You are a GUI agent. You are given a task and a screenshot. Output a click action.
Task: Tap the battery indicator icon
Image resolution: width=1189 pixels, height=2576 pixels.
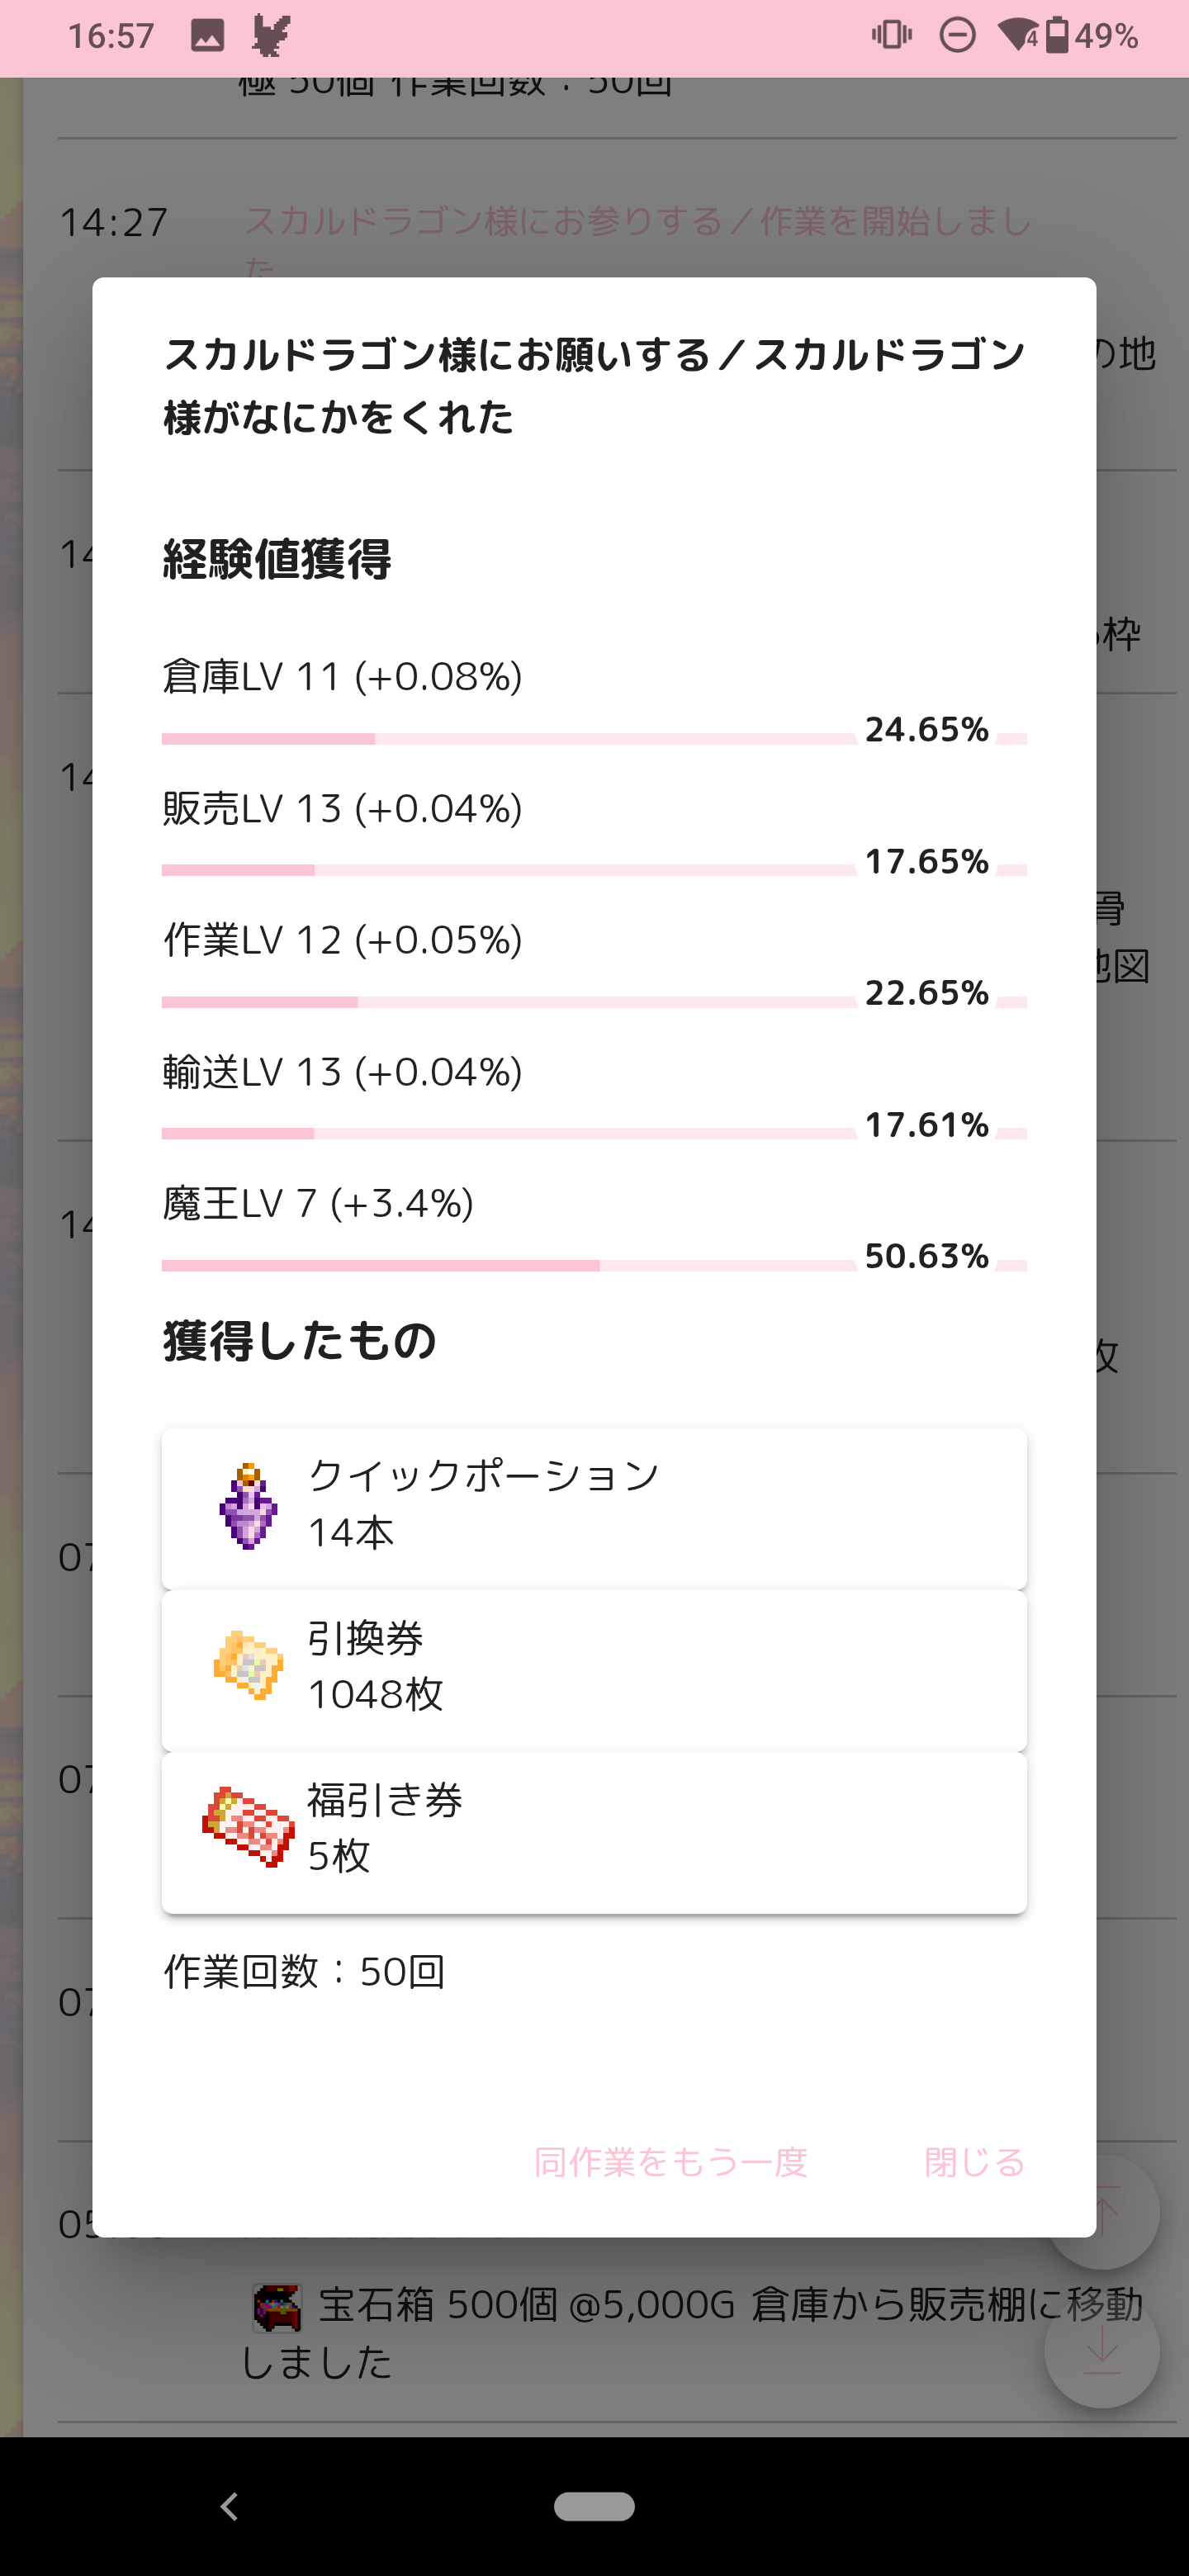pyautogui.click(x=1057, y=37)
